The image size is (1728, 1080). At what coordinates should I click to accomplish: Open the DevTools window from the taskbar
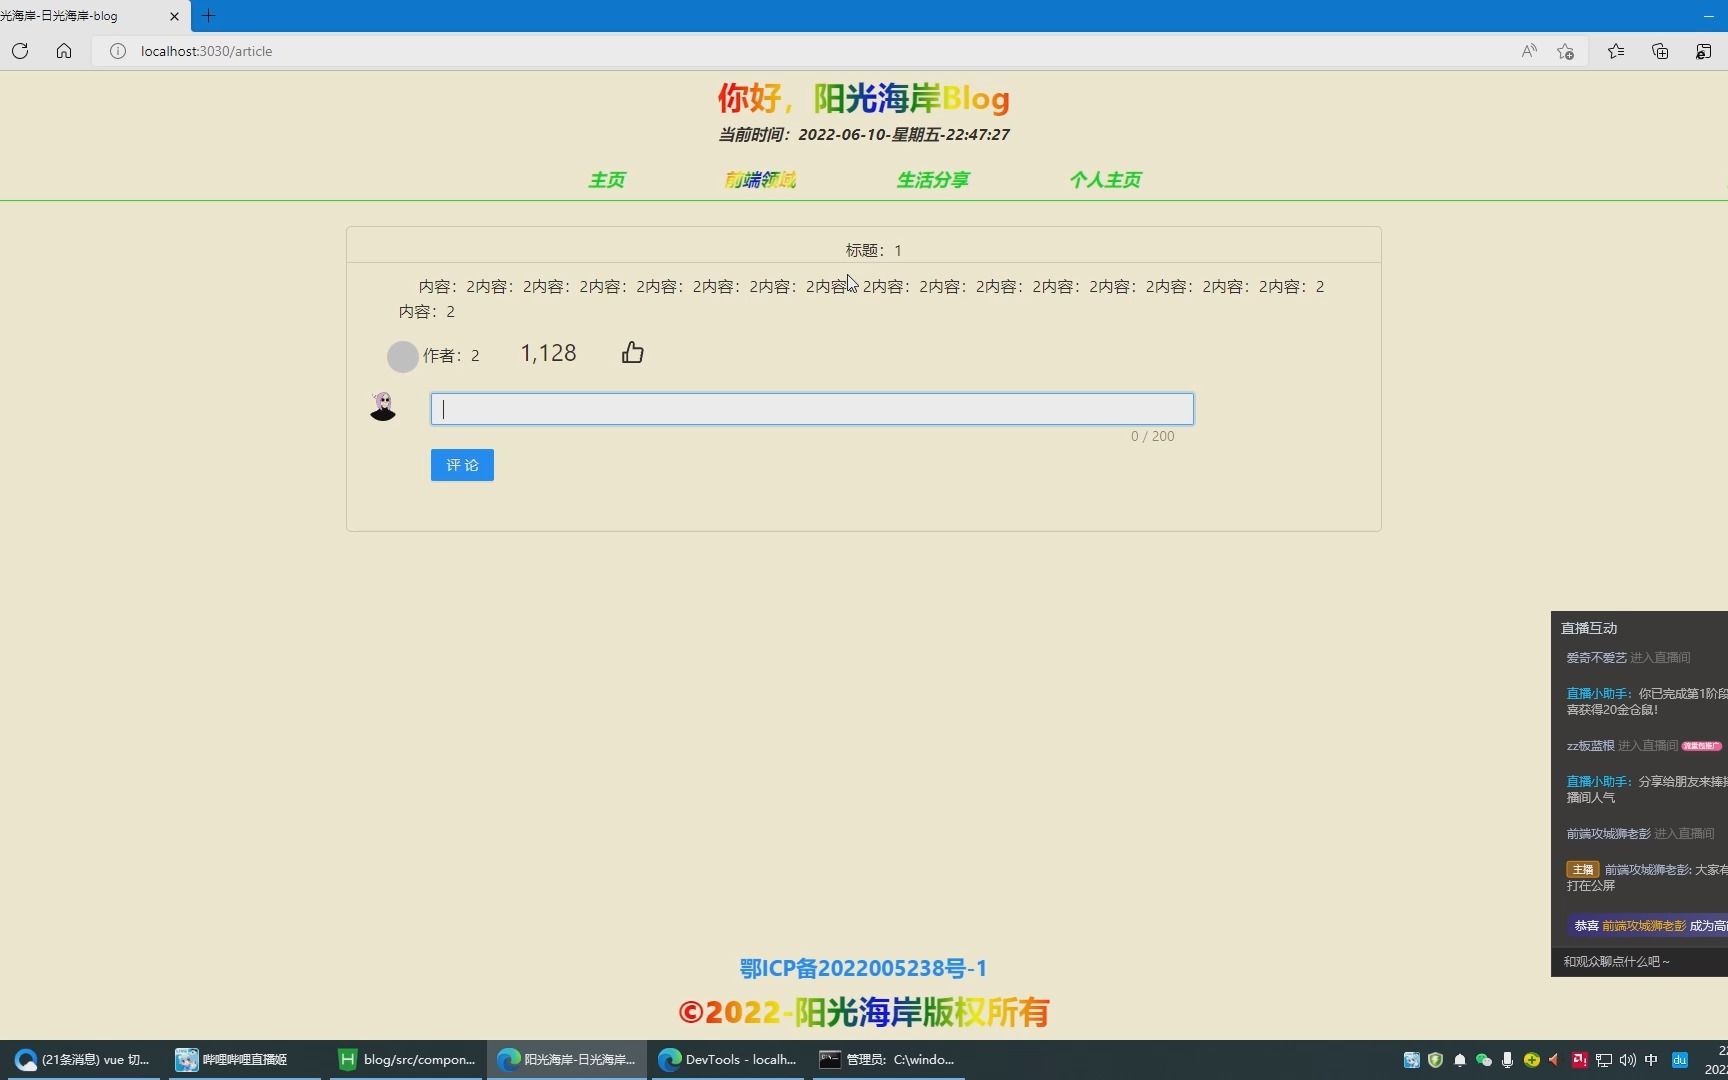(x=727, y=1060)
